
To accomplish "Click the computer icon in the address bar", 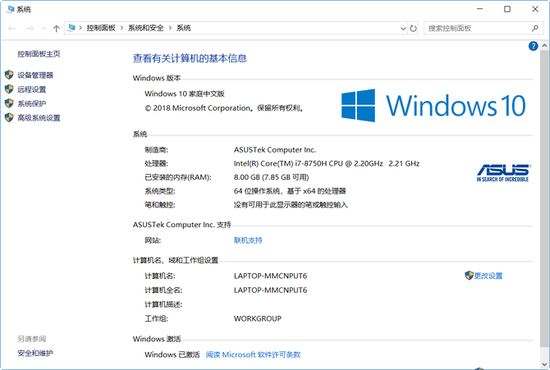I will click(72, 28).
